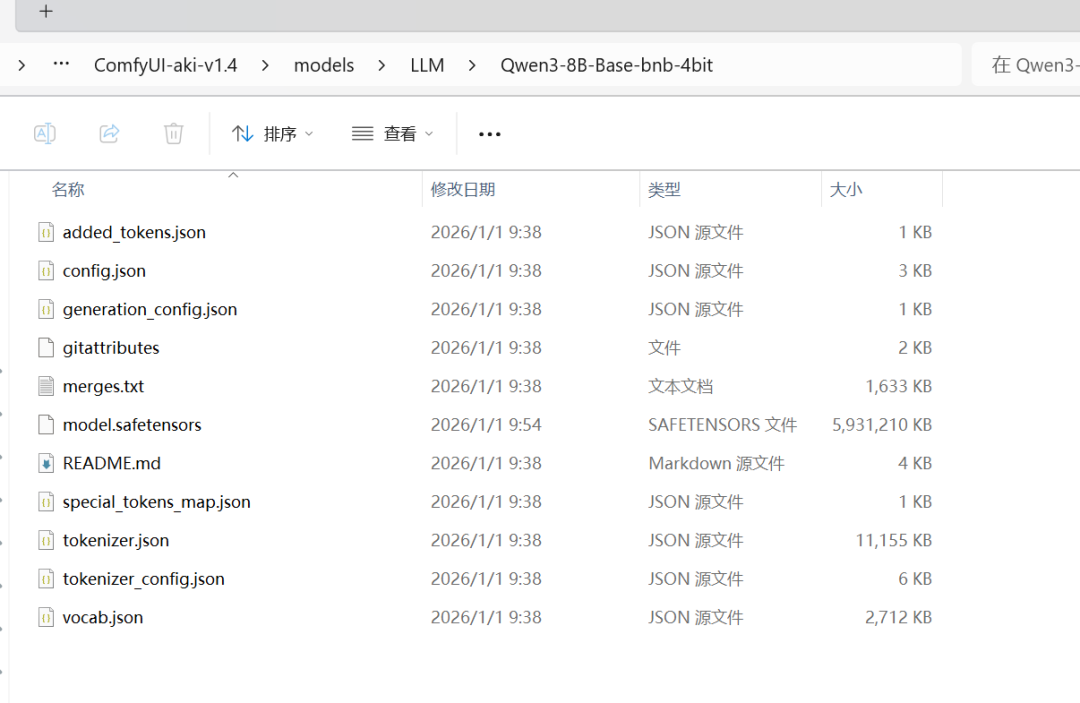Click the SAFETENSORS 文件 type cell

(x=723, y=425)
